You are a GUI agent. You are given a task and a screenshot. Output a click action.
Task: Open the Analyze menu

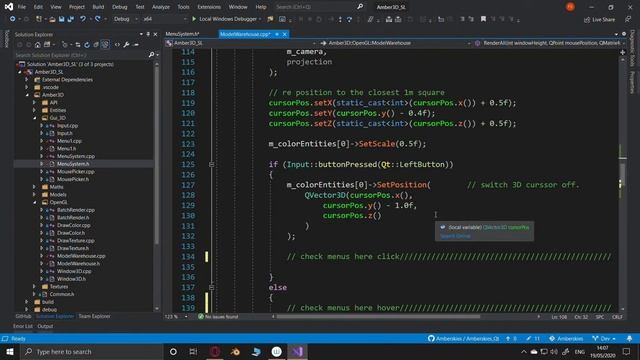pos(161,7)
